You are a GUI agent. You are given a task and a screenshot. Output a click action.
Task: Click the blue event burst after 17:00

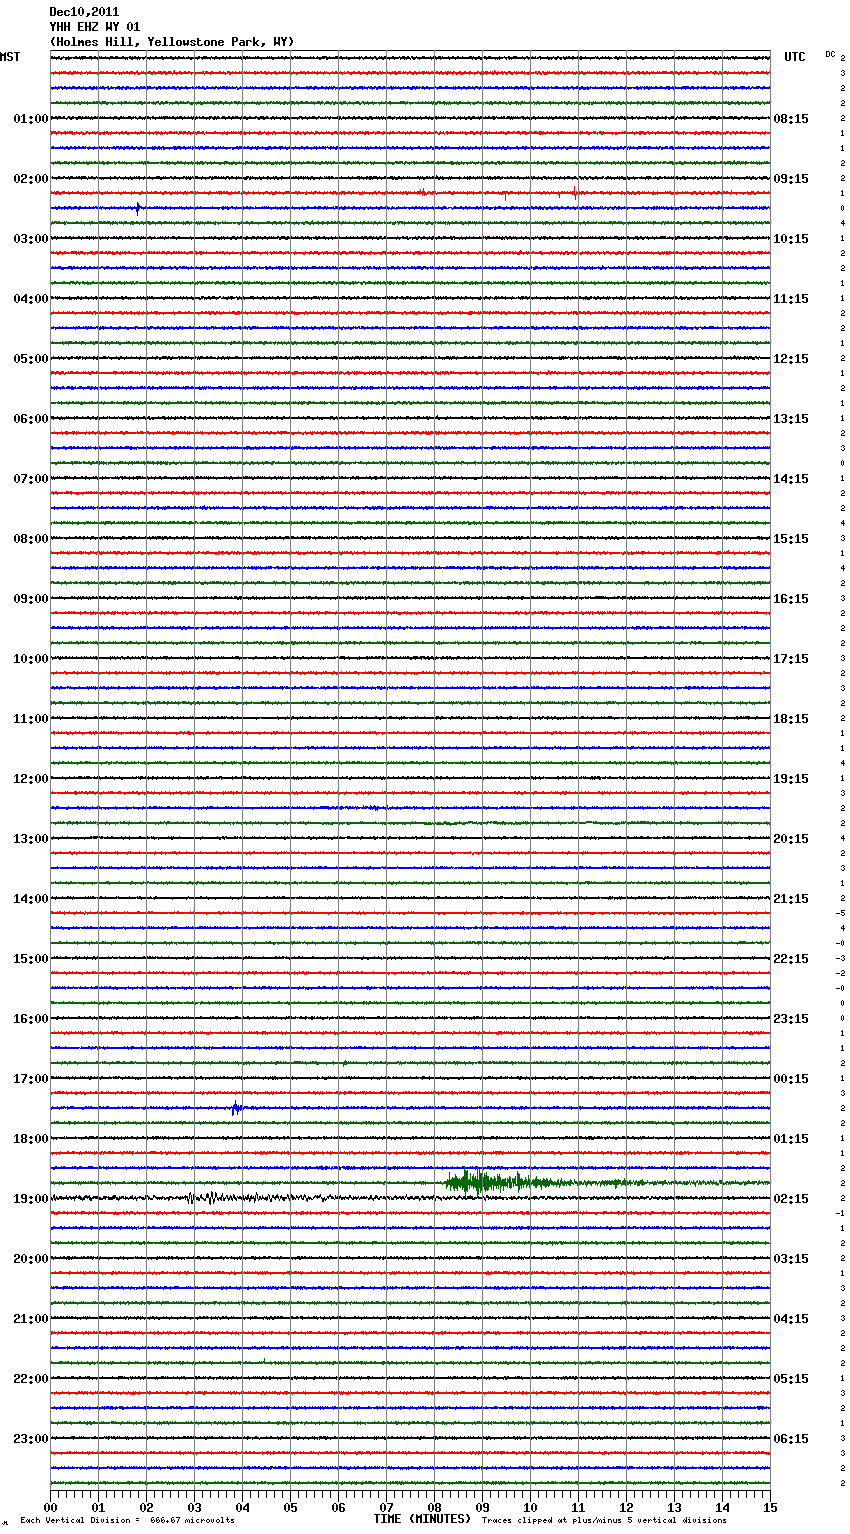pos(236,1108)
